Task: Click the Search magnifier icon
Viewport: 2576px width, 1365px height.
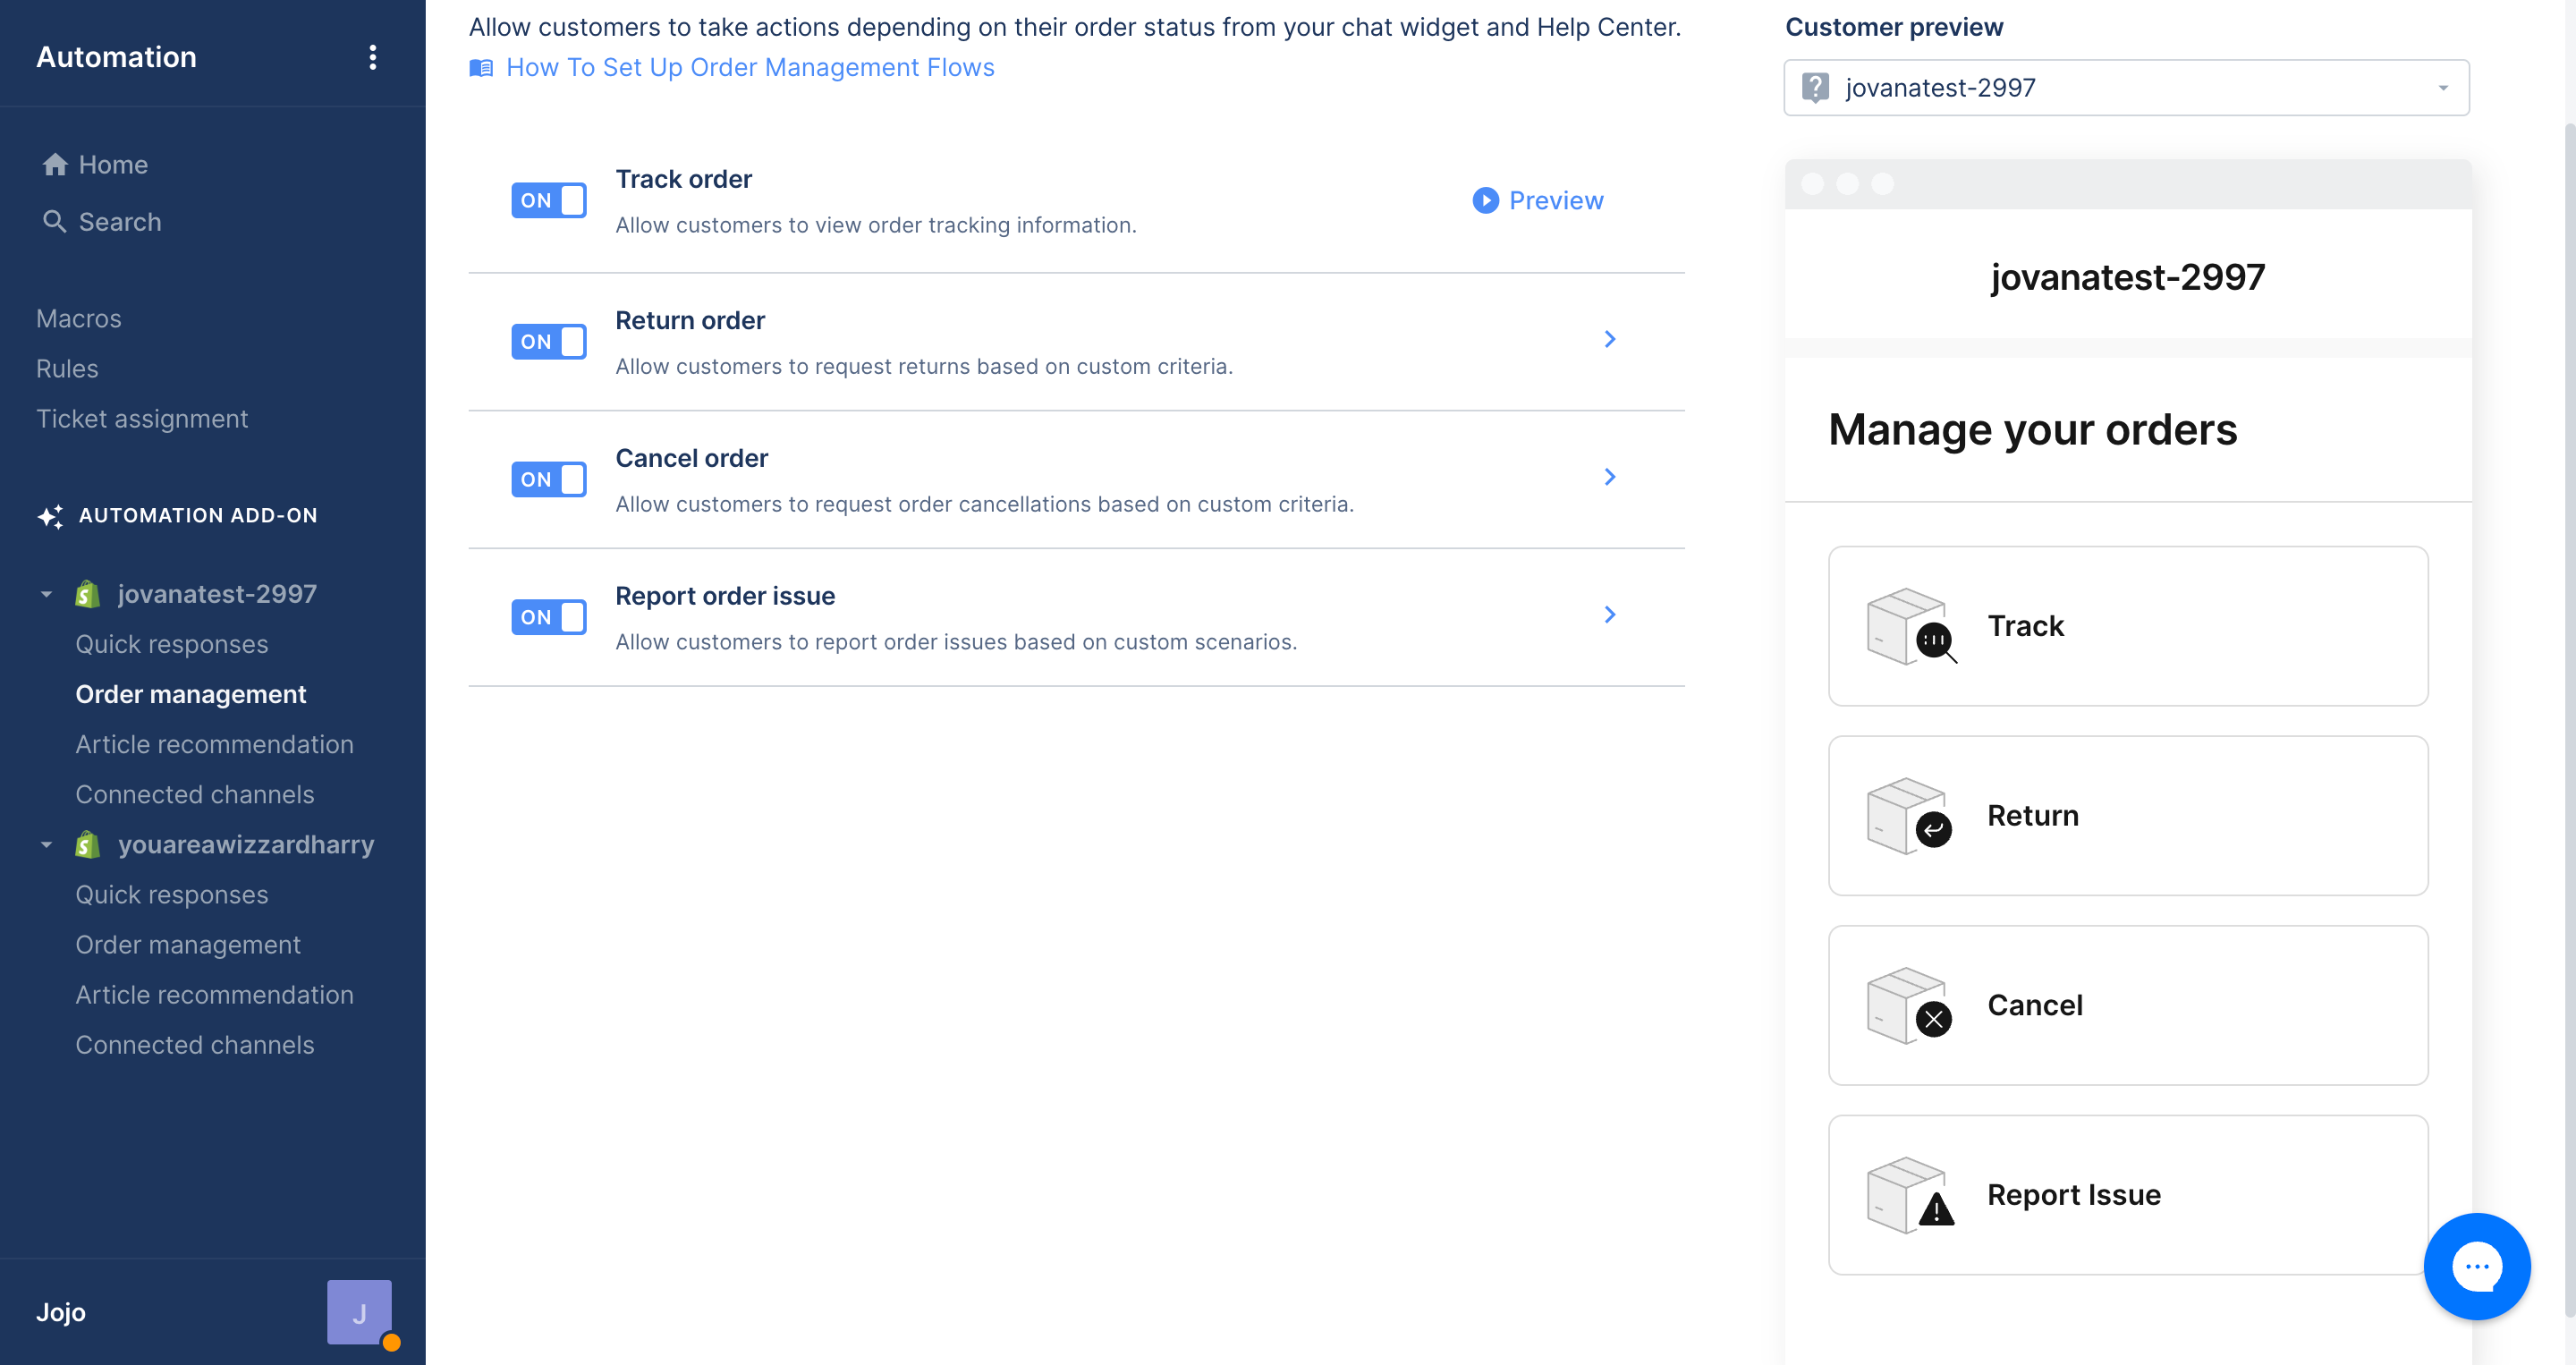Action: click(x=55, y=221)
